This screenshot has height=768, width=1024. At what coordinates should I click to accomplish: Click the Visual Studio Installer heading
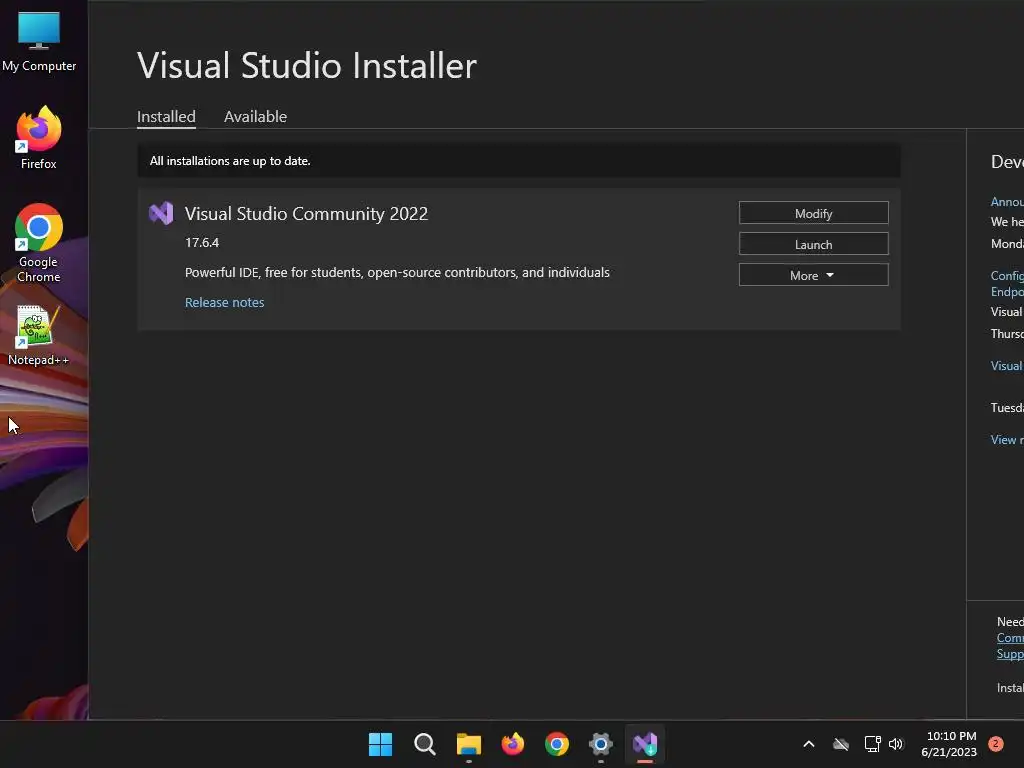click(307, 65)
